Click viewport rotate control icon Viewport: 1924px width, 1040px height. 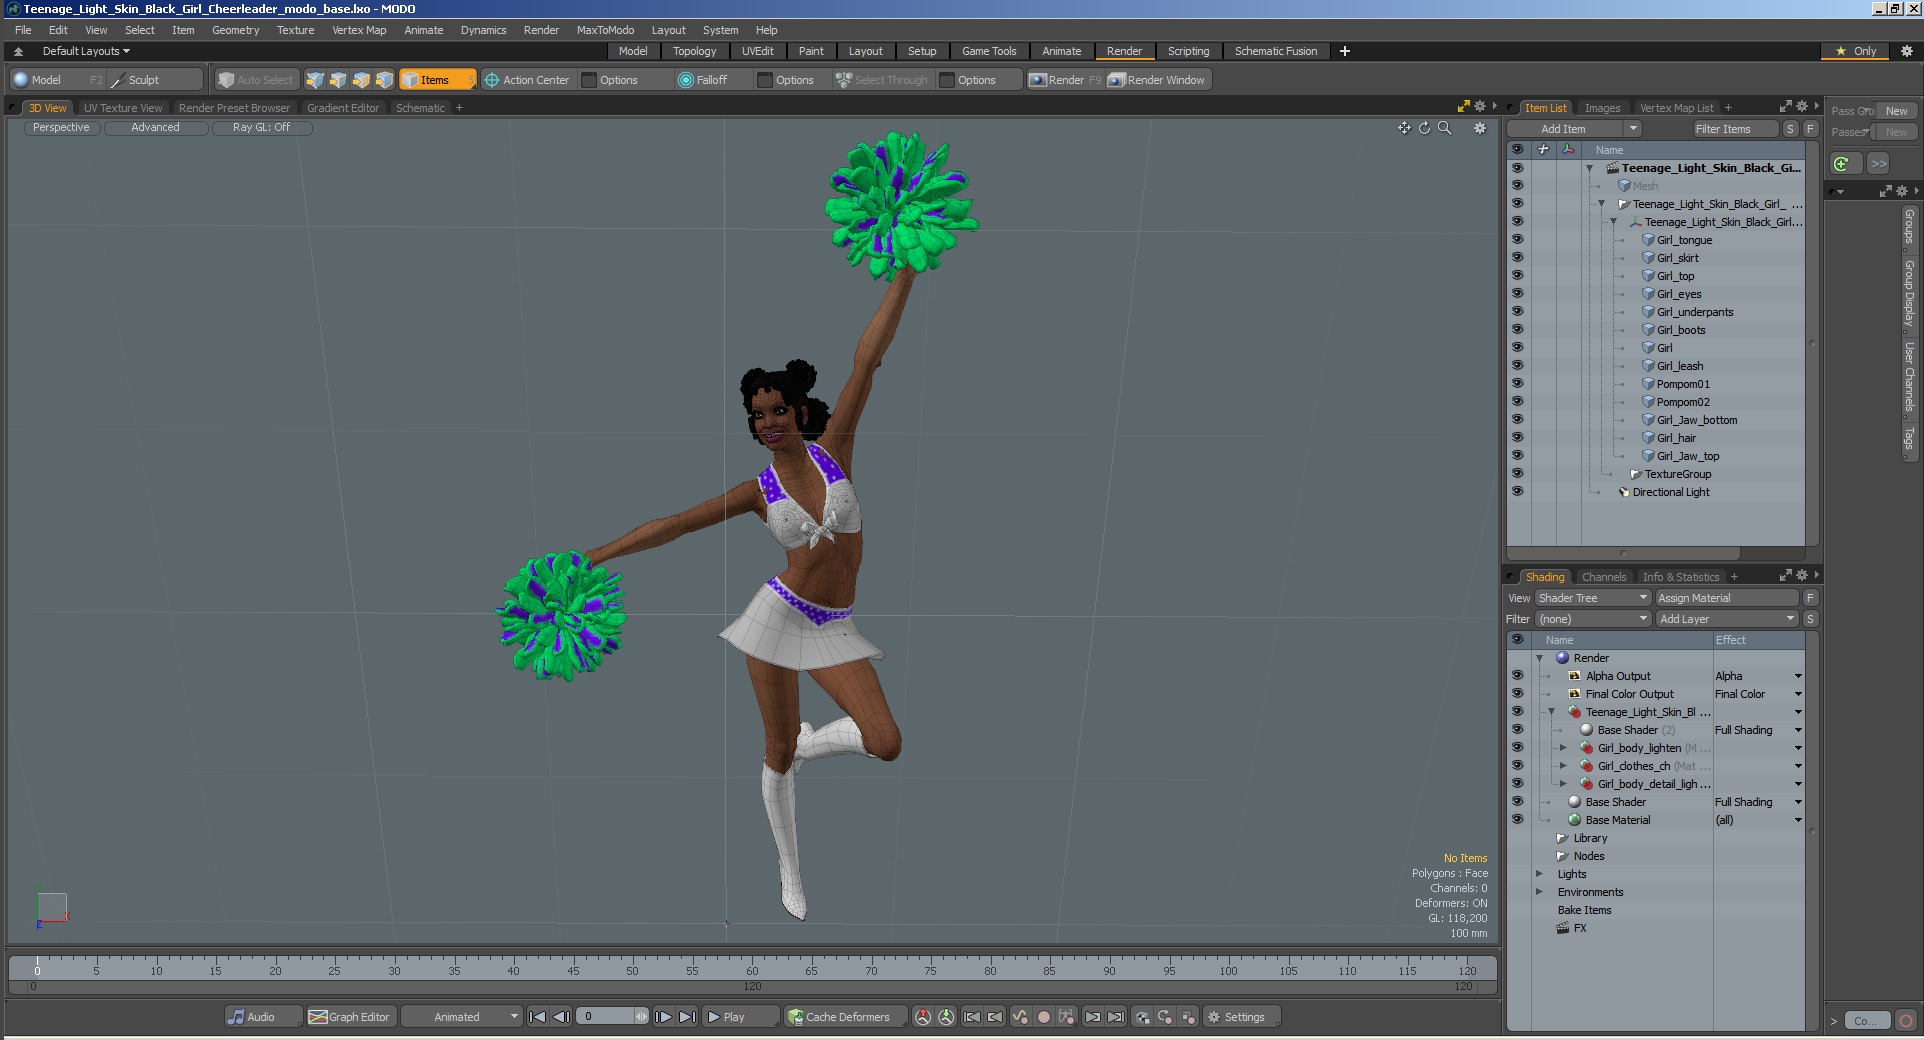coord(1424,128)
